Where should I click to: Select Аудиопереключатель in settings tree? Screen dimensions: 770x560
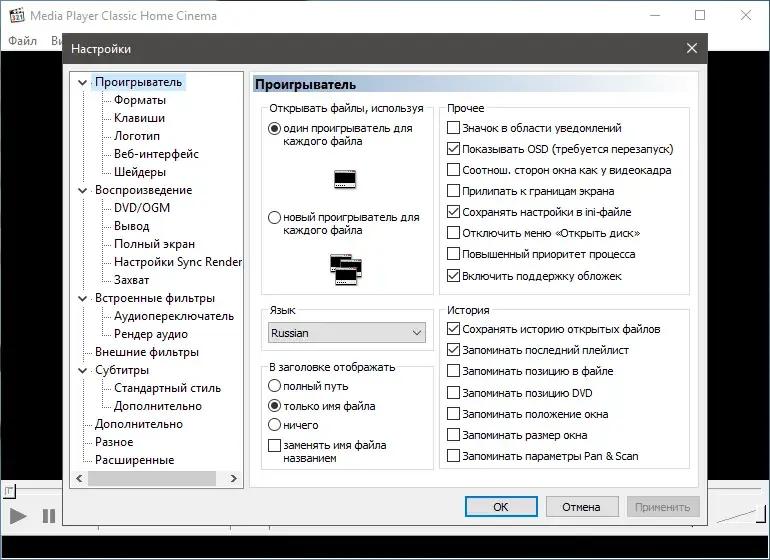pyautogui.click(x=174, y=316)
